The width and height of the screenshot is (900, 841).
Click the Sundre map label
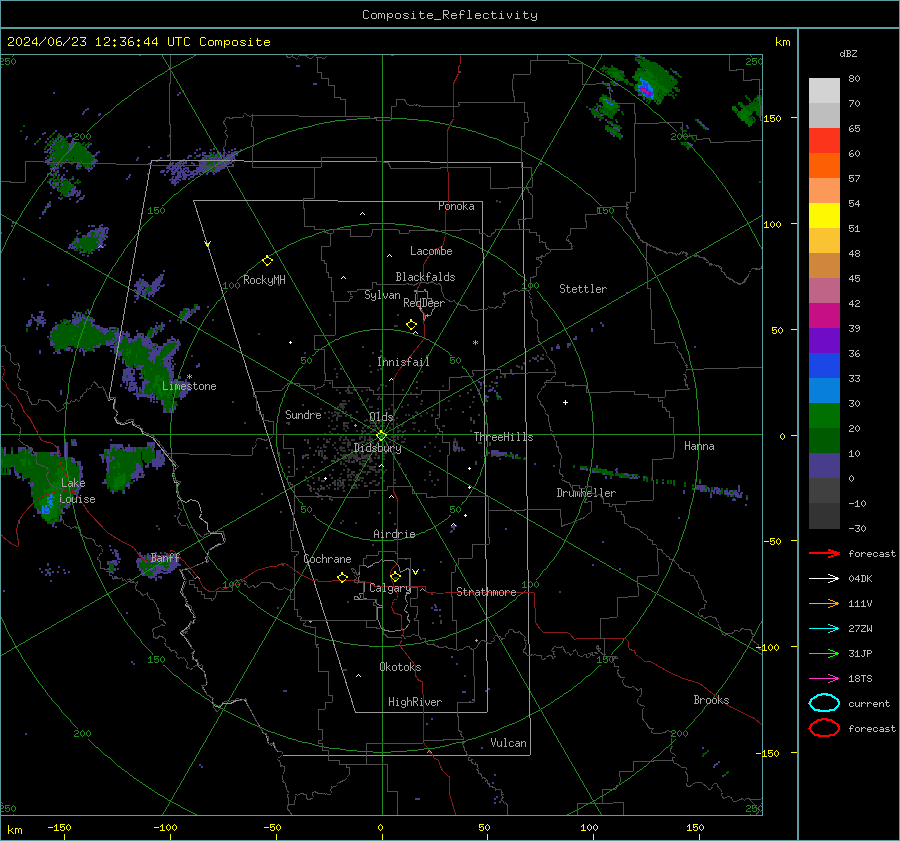coord(303,414)
